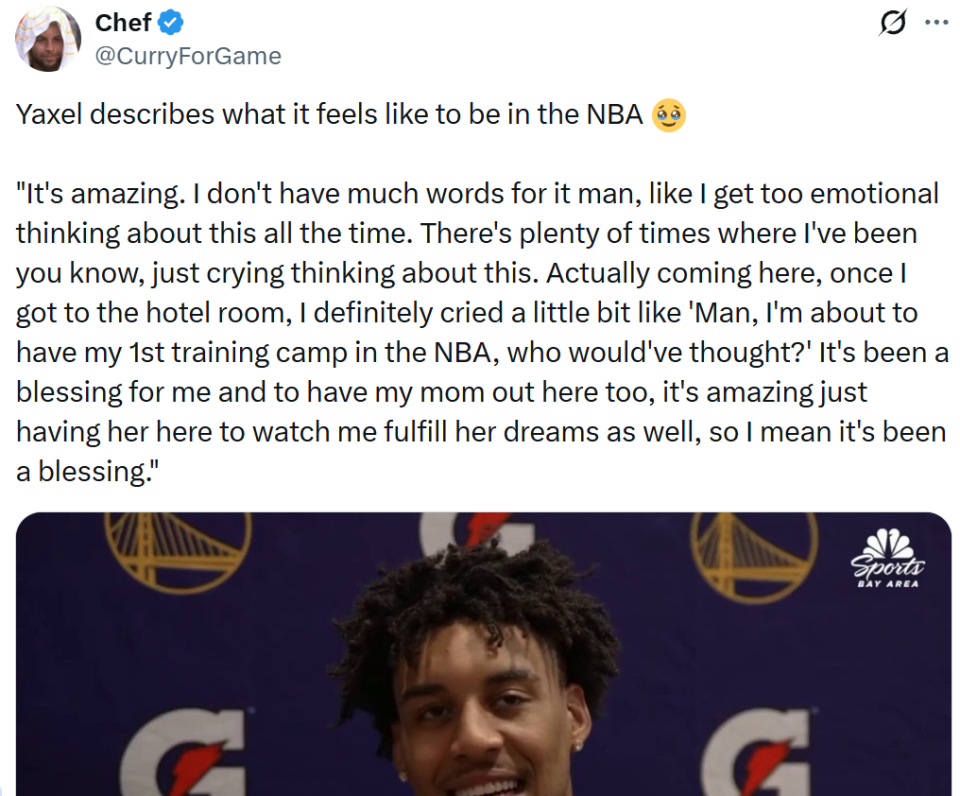This screenshot has width=960, height=796.
Task: Click the teary-eyed smiling emoji
Action: click(x=669, y=115)
